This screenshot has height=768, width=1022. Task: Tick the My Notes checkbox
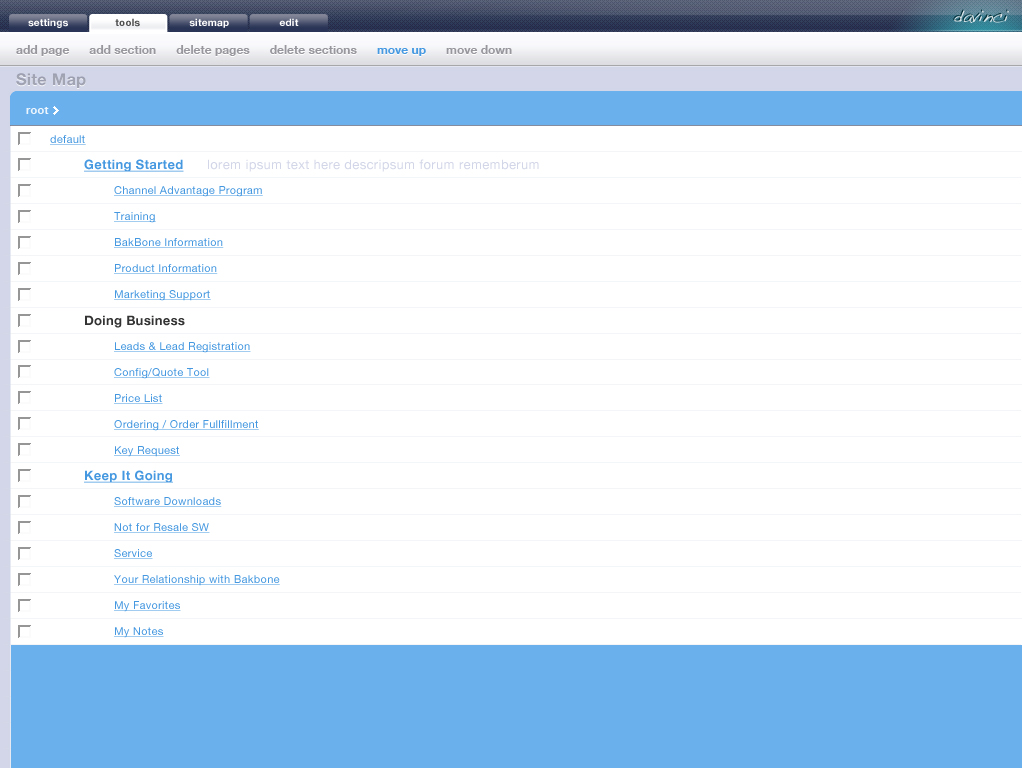point(24,631)
